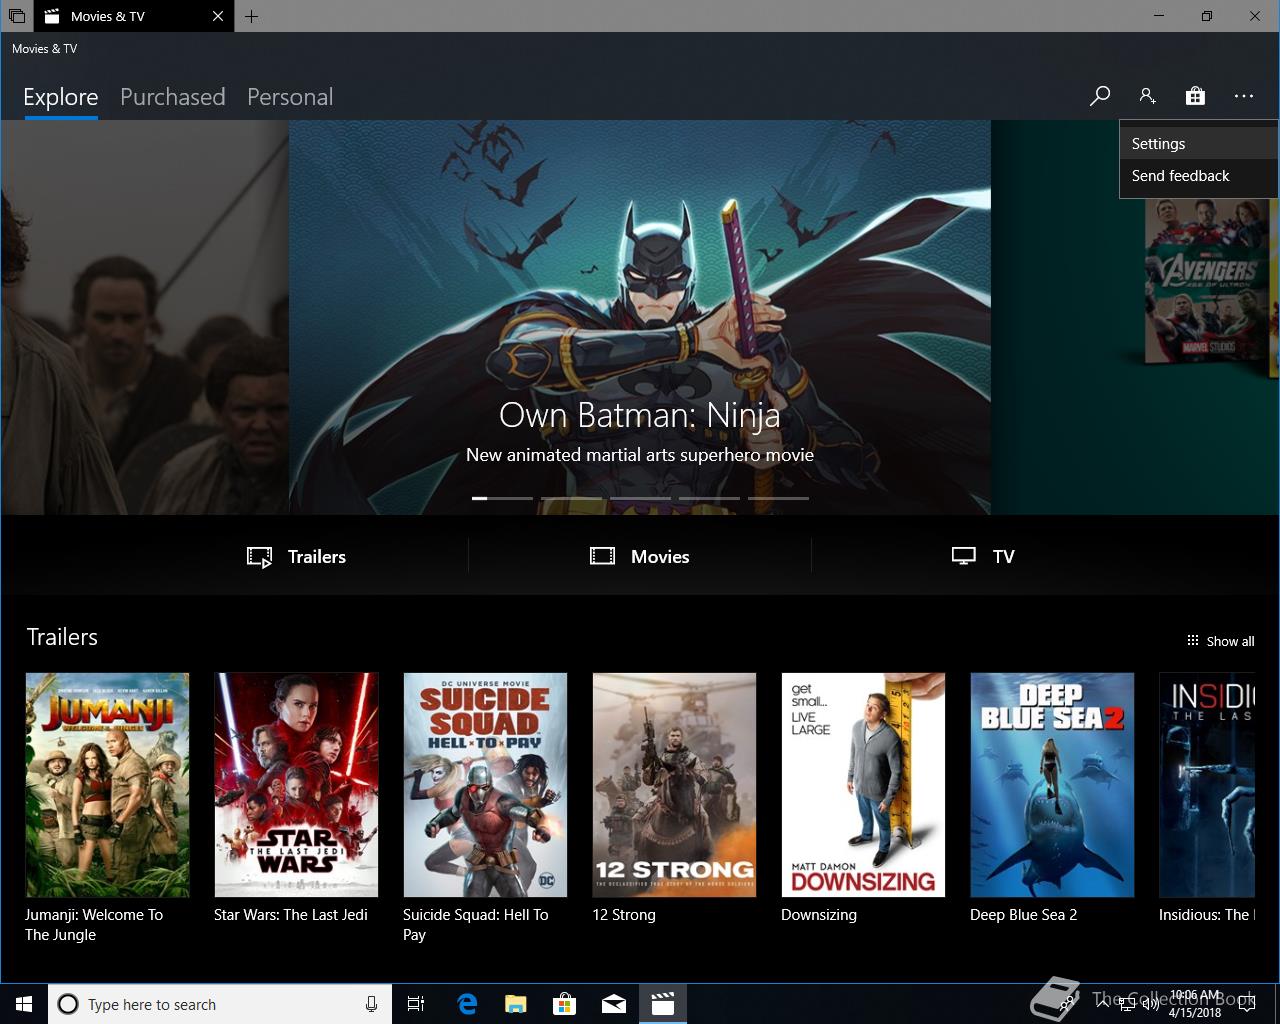This screenshot has width=1280, height=1024.
Task: Switch to the Purchased tab
Action: (173, 97)
